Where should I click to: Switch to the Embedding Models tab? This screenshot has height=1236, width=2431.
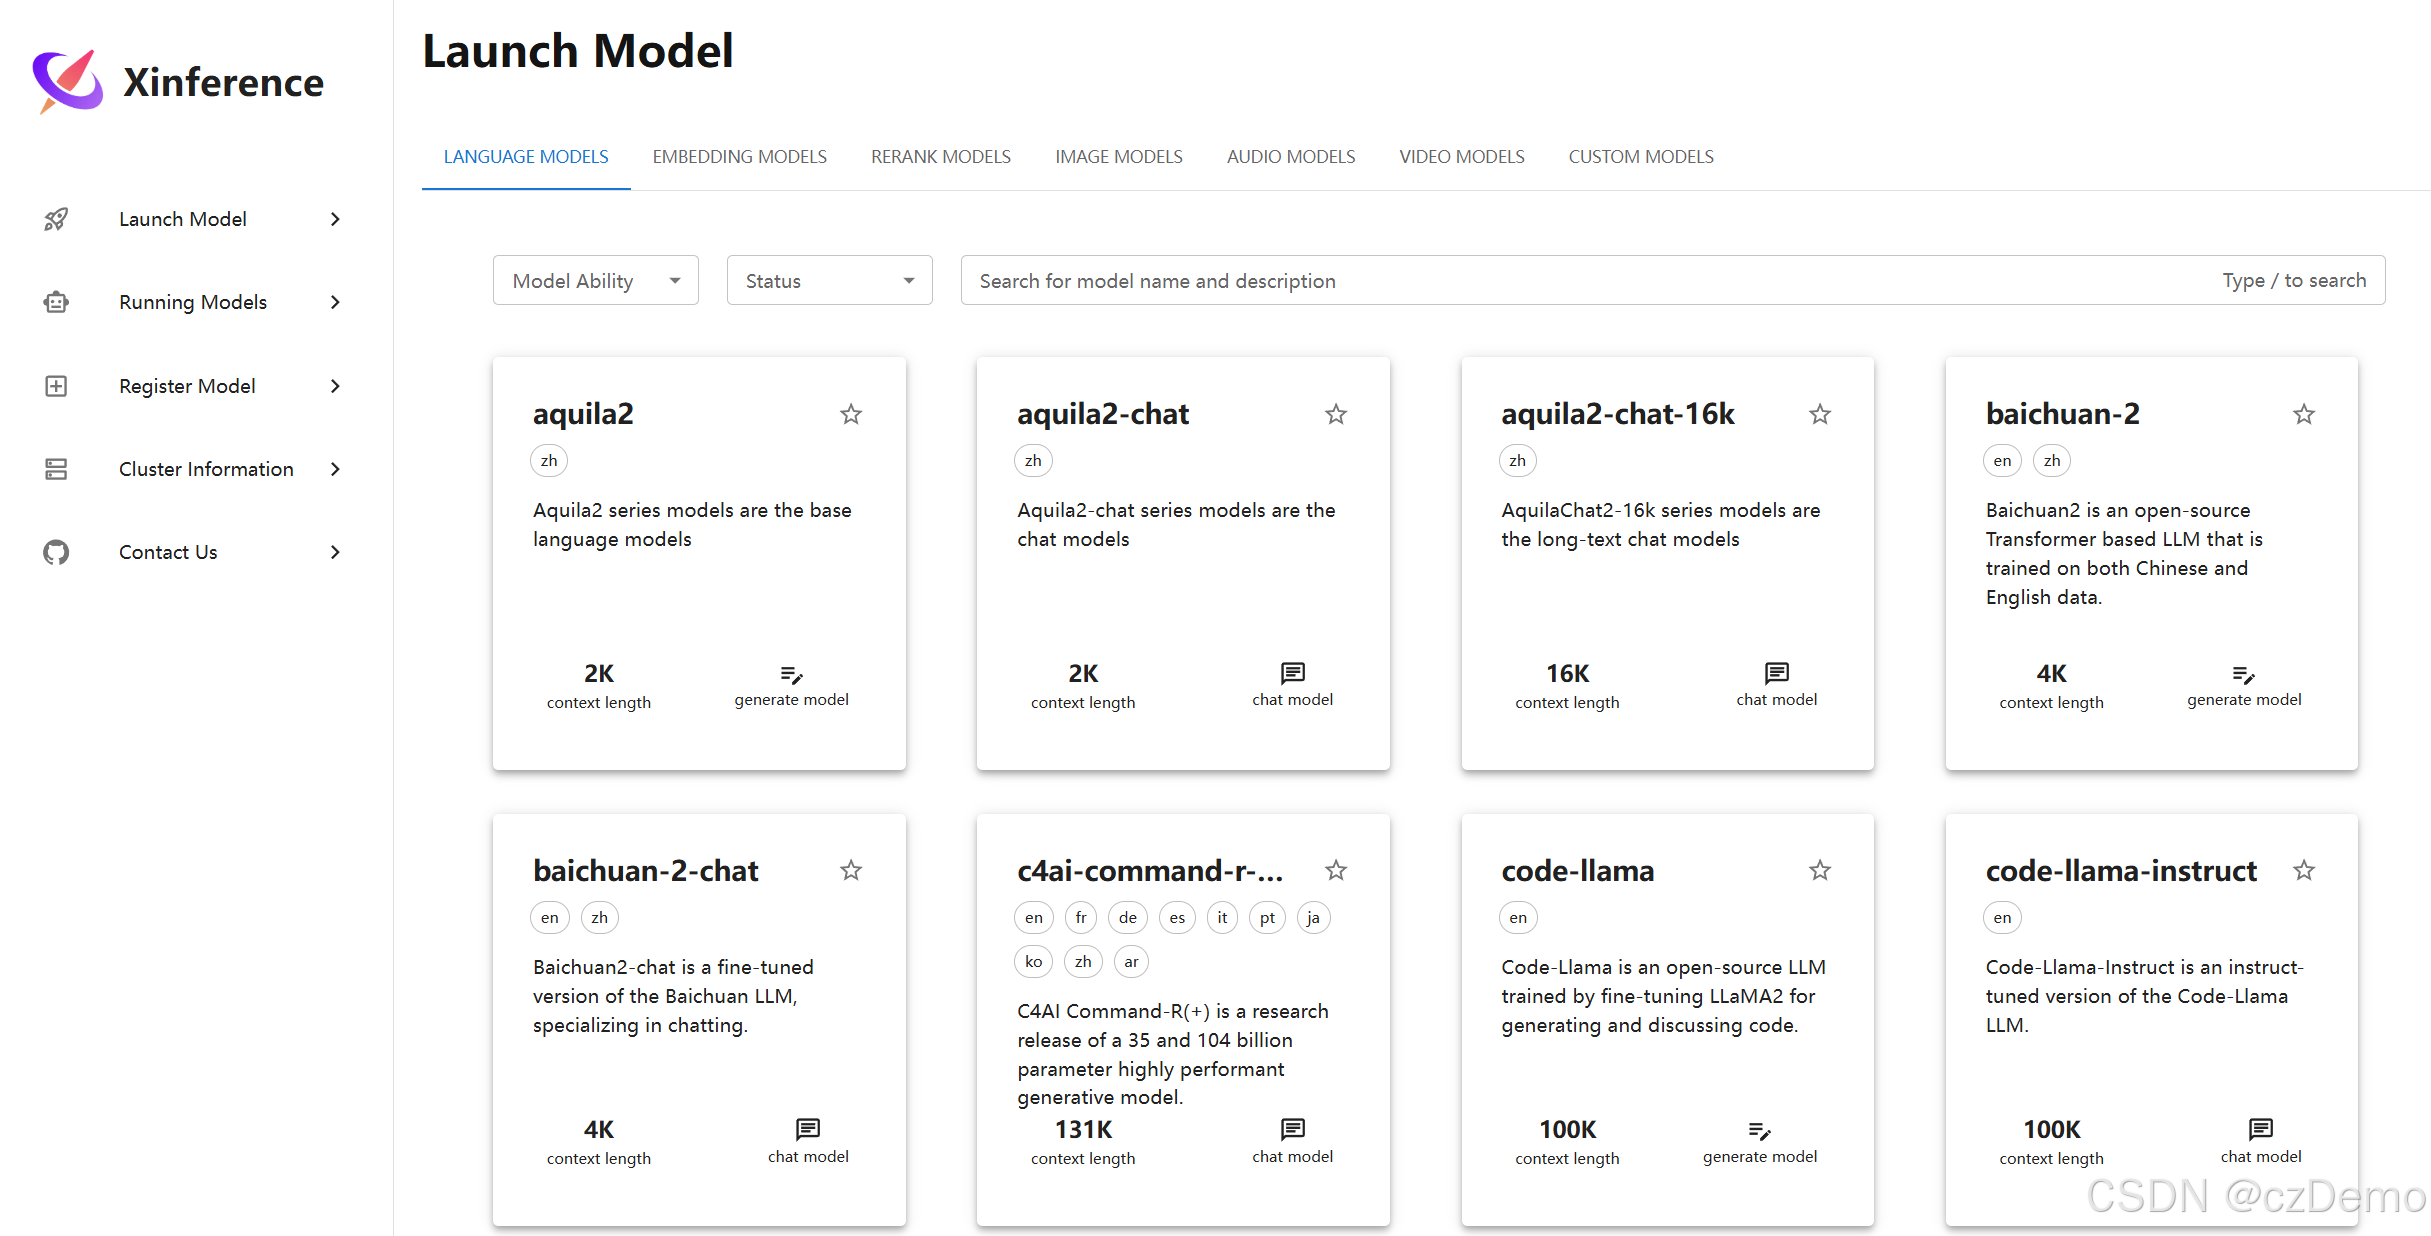pos(740,157)
